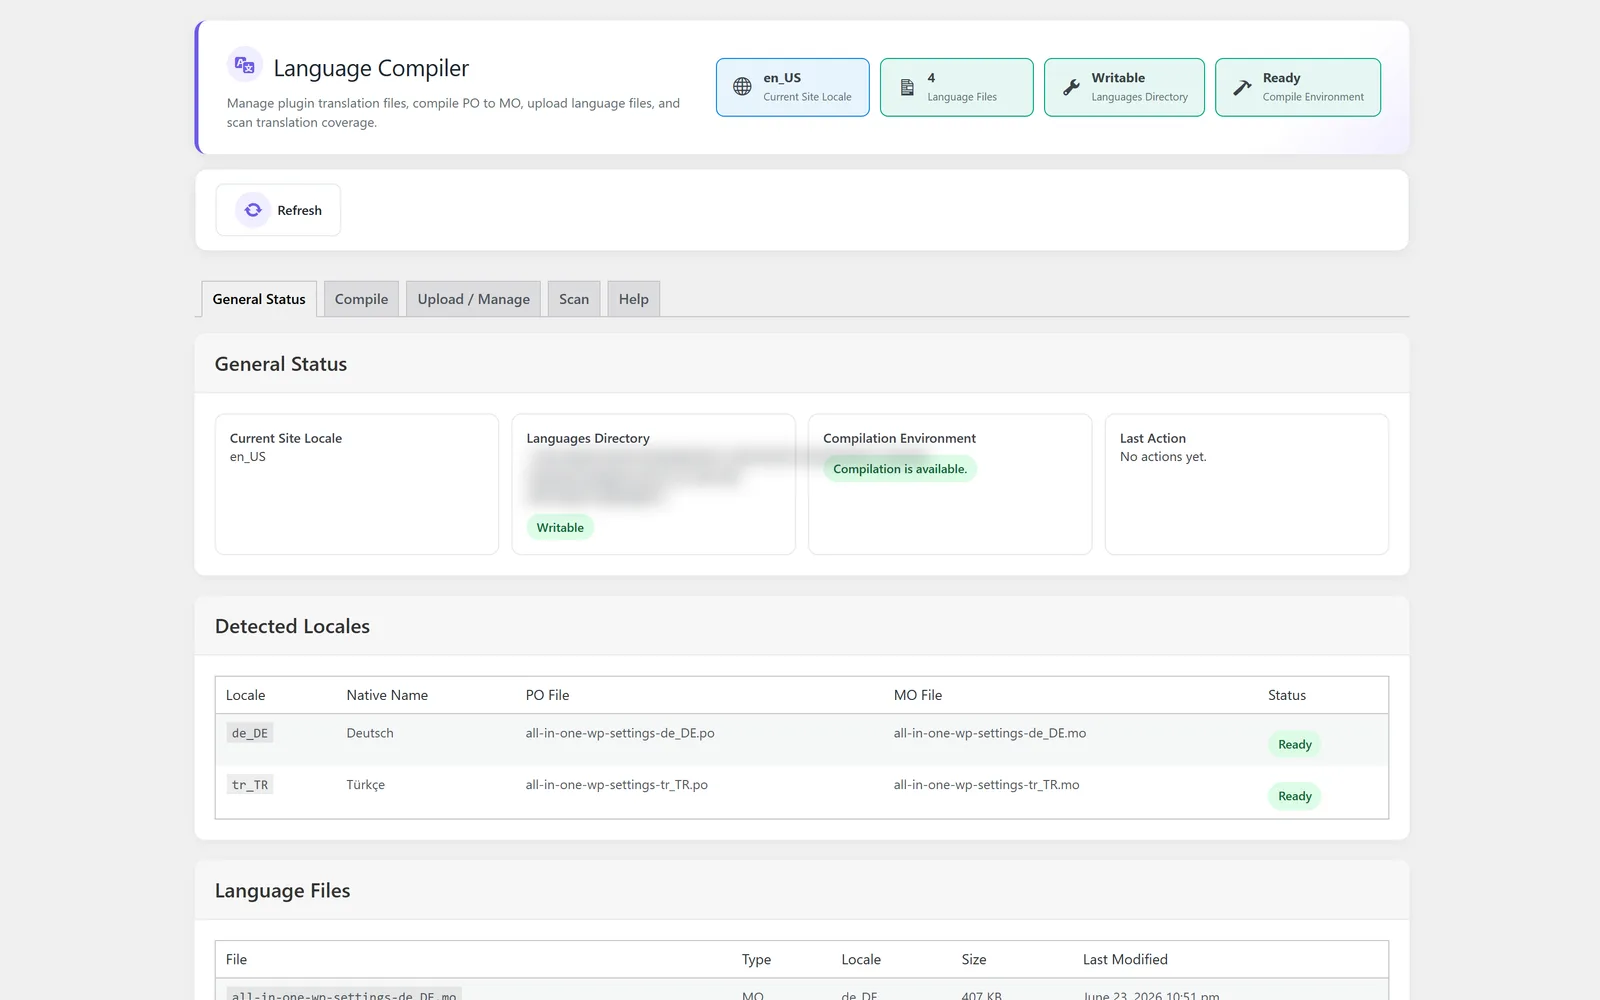1600x1000 pixels.
Task: Click the Size column header
Action: coord(974,959)
